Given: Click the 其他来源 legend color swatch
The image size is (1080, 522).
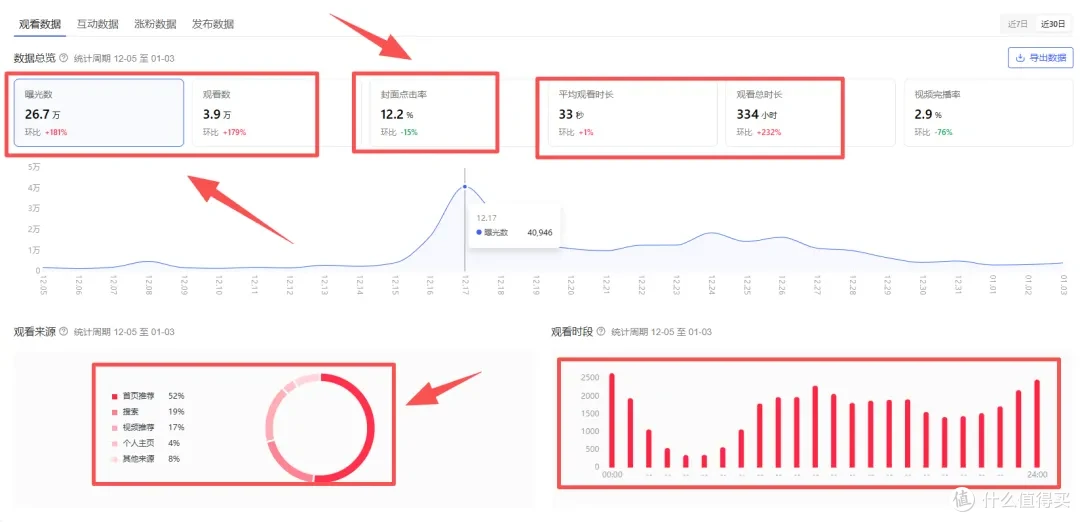Looking at the screenshot, I should [x=114, y=459].
